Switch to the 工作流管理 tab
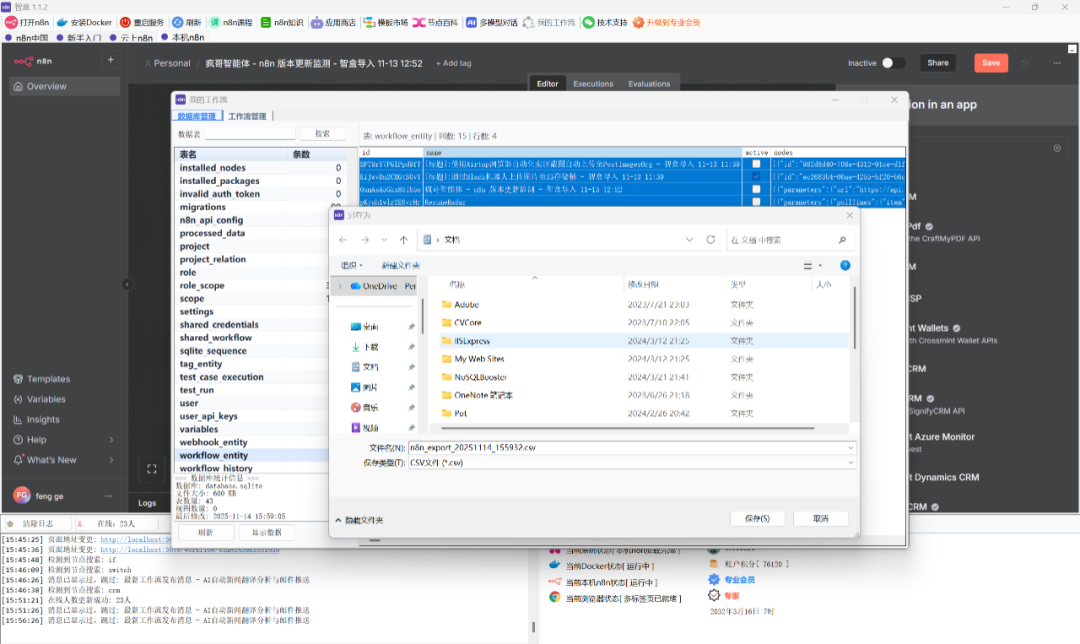The image size is (1080, 644). point(247,116)
